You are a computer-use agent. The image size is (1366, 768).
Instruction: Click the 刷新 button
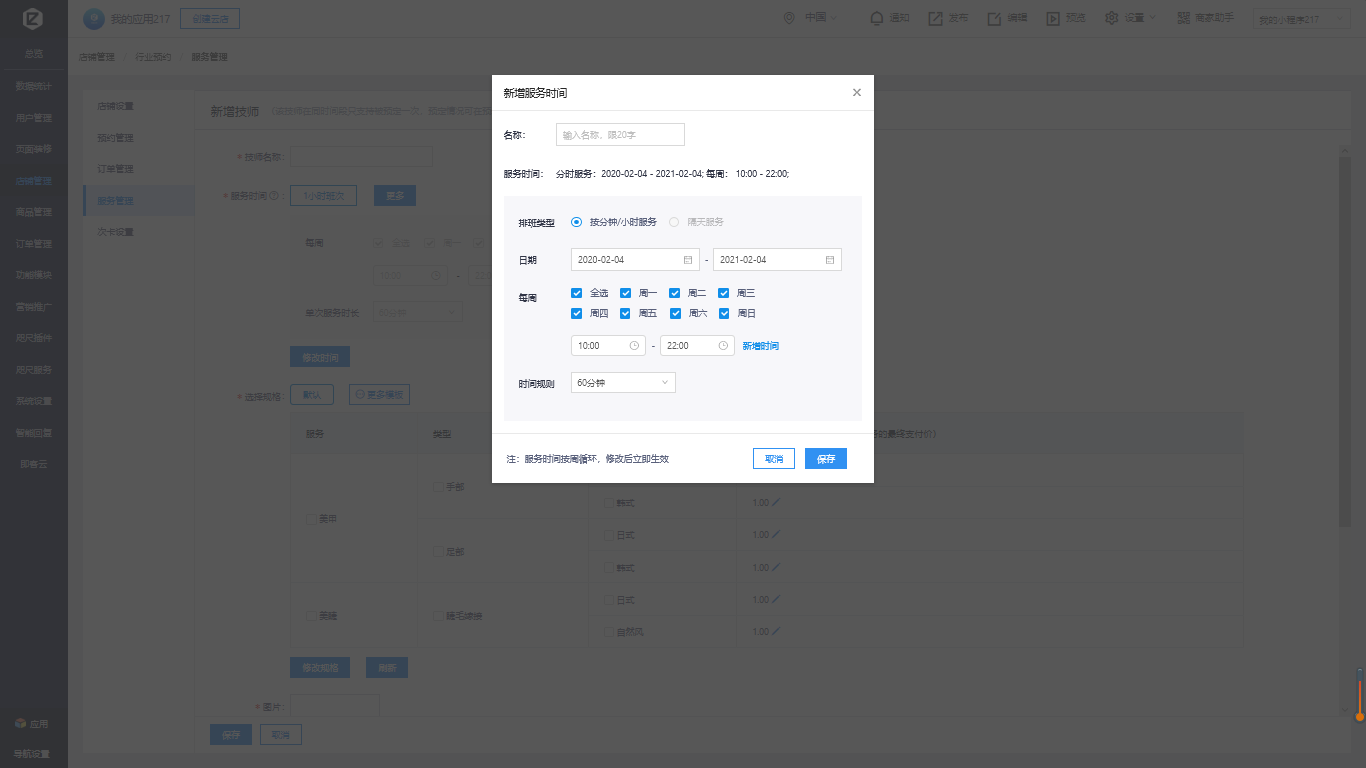(x=387, y=668)
